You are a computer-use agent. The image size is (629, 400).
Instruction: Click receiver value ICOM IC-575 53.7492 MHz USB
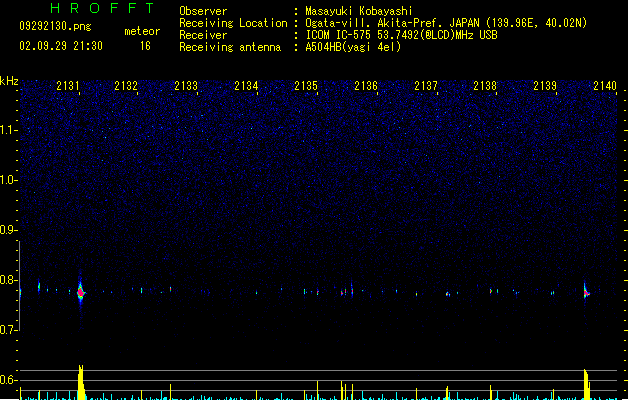(x=401, y=35)
